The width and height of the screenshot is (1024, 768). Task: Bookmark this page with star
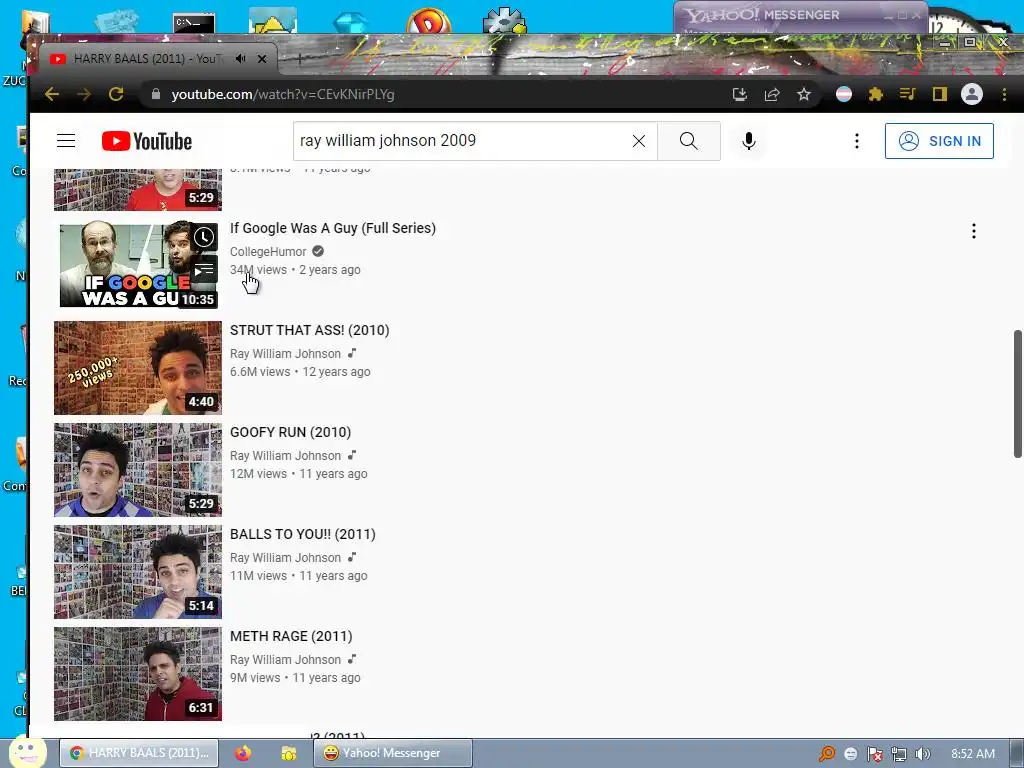click(x=804, y=95)
